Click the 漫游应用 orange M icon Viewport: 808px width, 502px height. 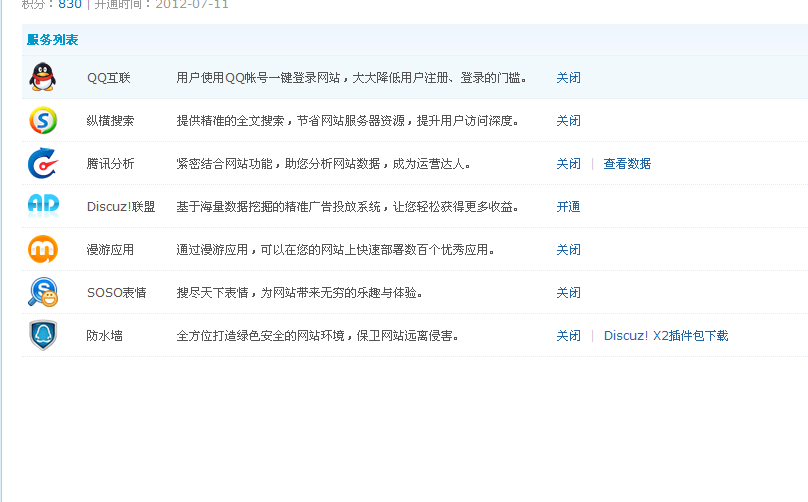click(43, 249)
